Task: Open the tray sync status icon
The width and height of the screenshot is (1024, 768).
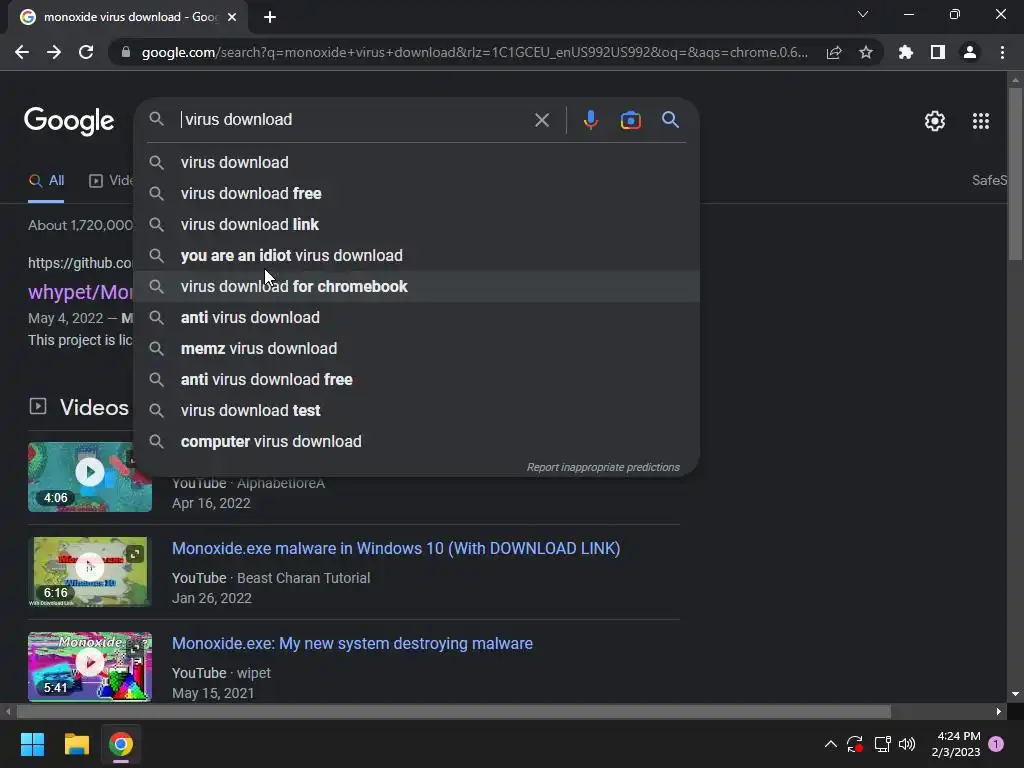Action: [x=855, y=744]
